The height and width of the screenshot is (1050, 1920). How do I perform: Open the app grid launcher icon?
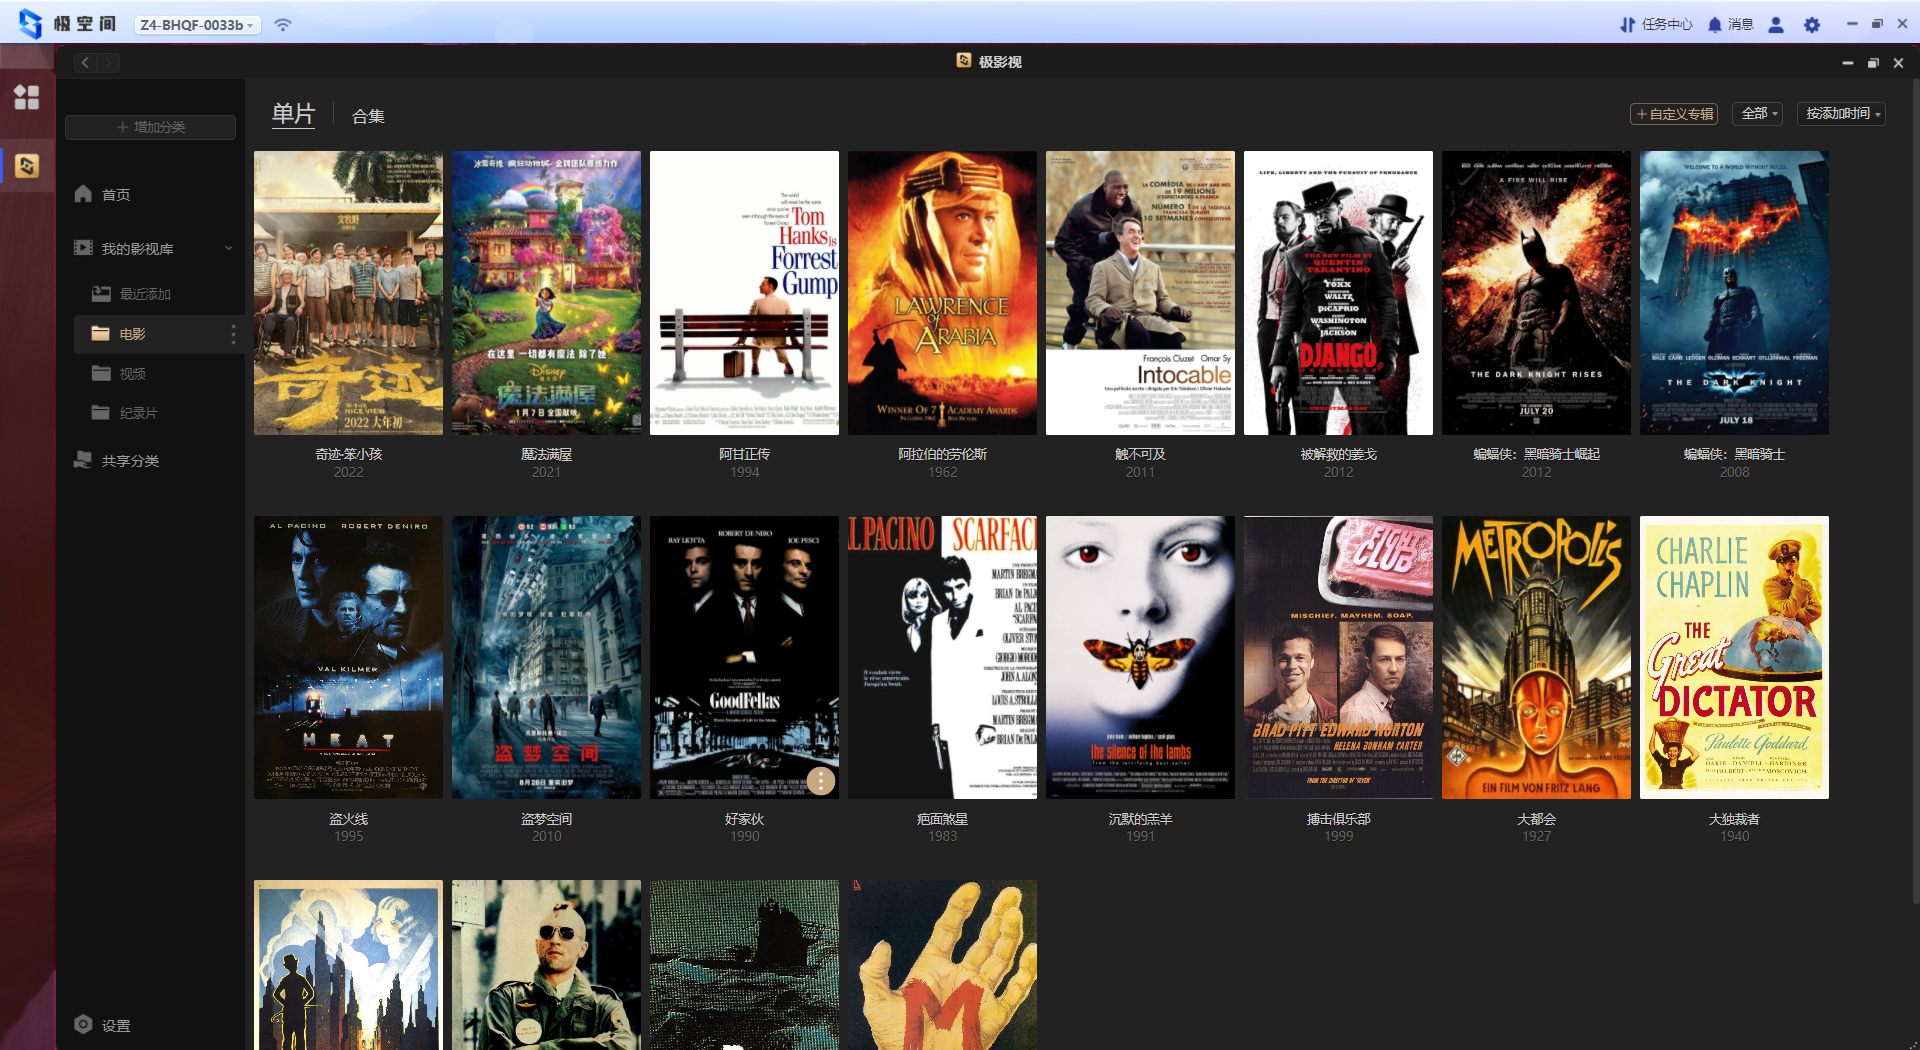[x=27, y=97]
